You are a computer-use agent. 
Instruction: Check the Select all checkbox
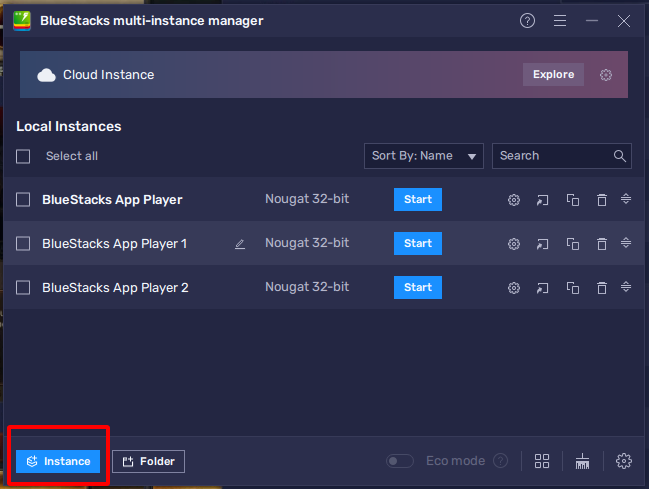pos(23,156)
